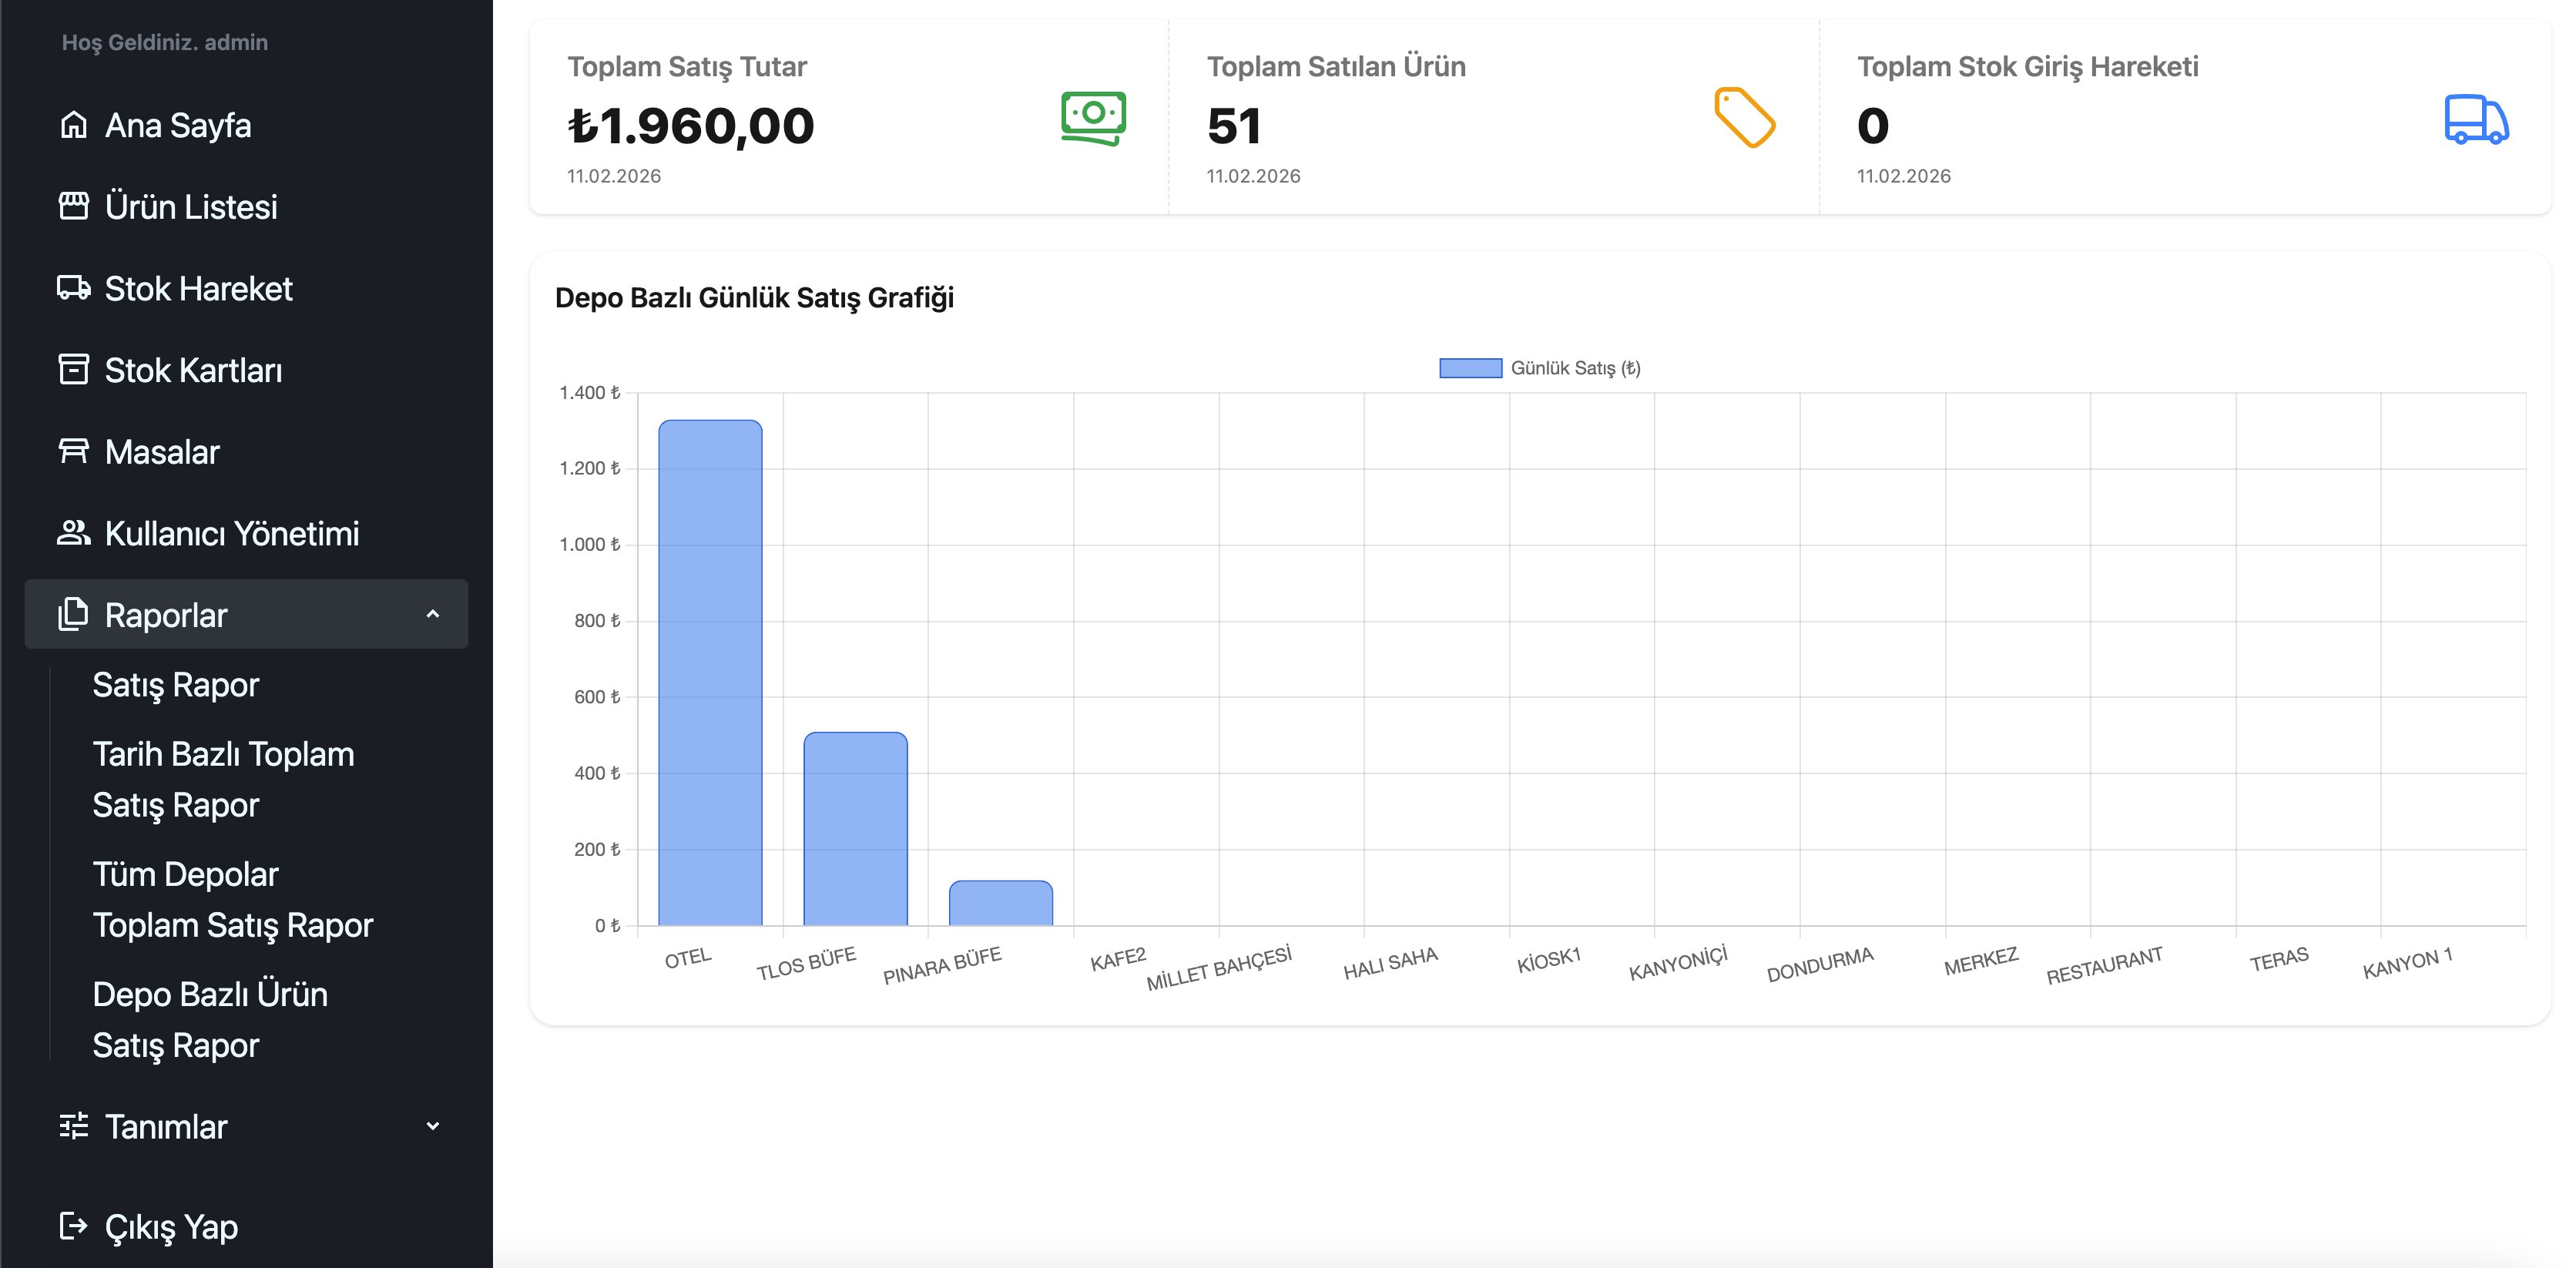
Task: Click the Ana Sayfa home icon
Action: tap(73, 125)
